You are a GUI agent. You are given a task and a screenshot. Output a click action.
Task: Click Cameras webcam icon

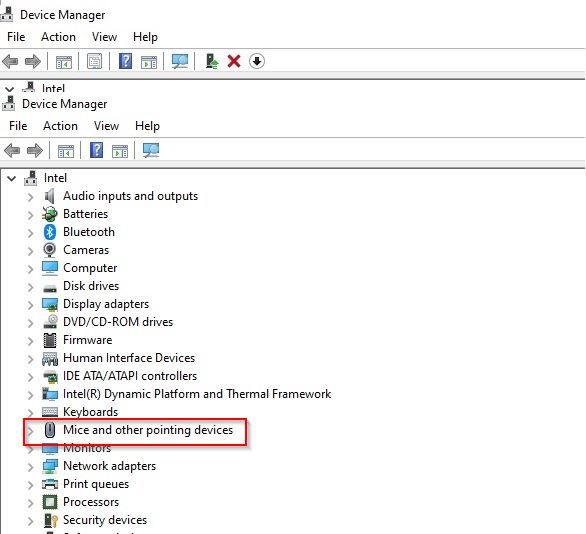point(50,250)
